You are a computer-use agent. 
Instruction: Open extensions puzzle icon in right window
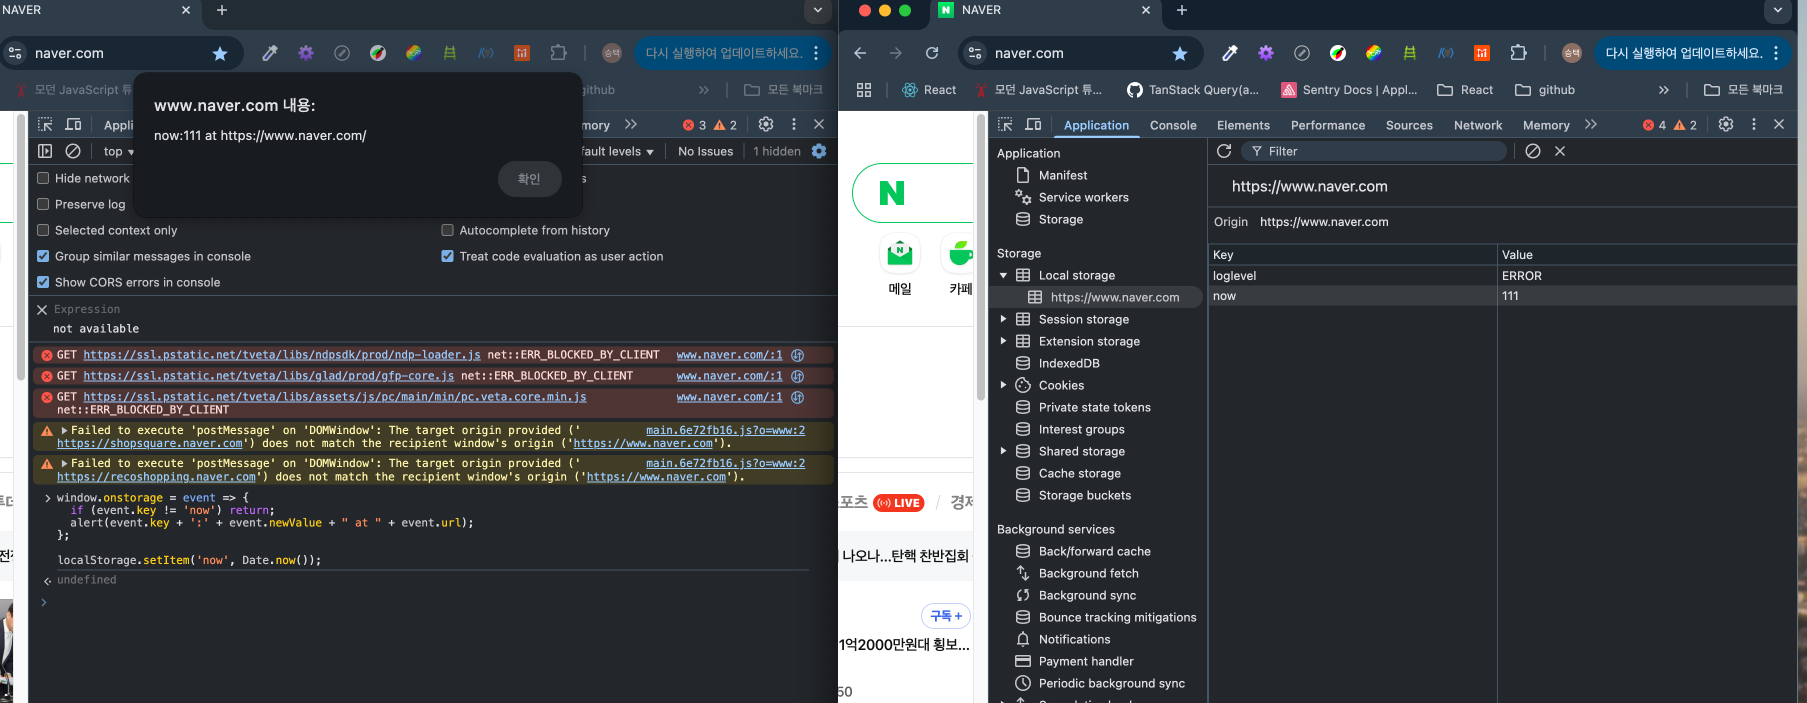[1518, 53]
